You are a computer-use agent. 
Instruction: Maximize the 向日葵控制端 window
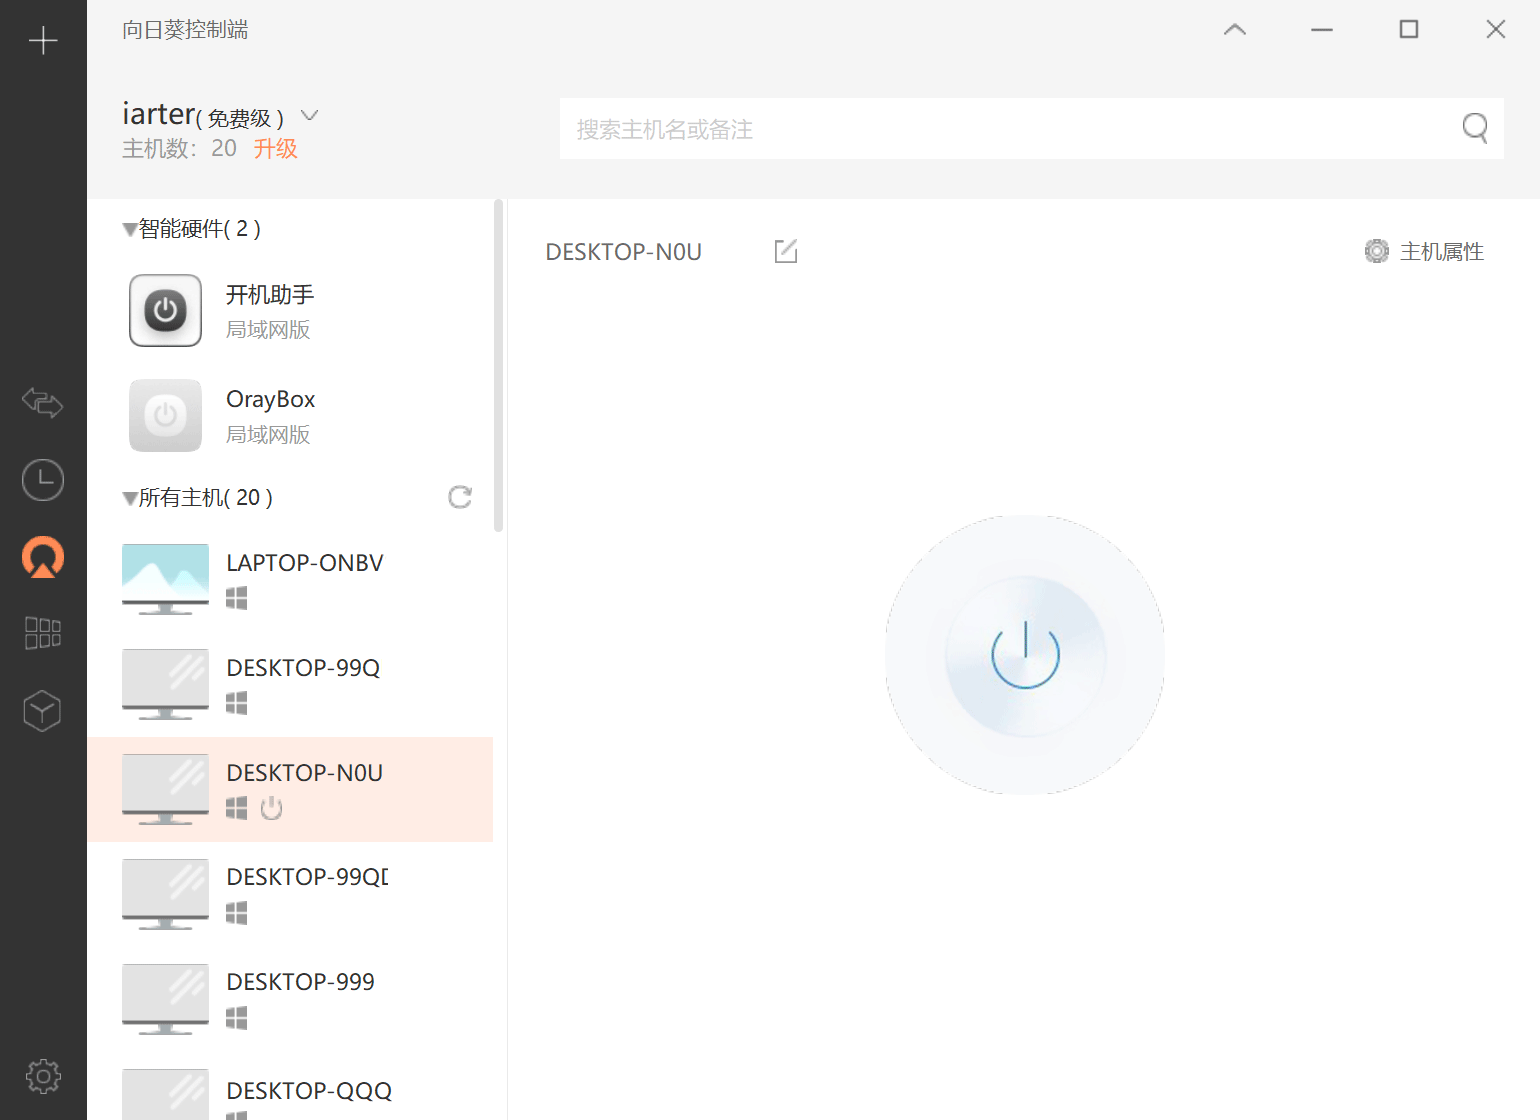pos(1409,30)
